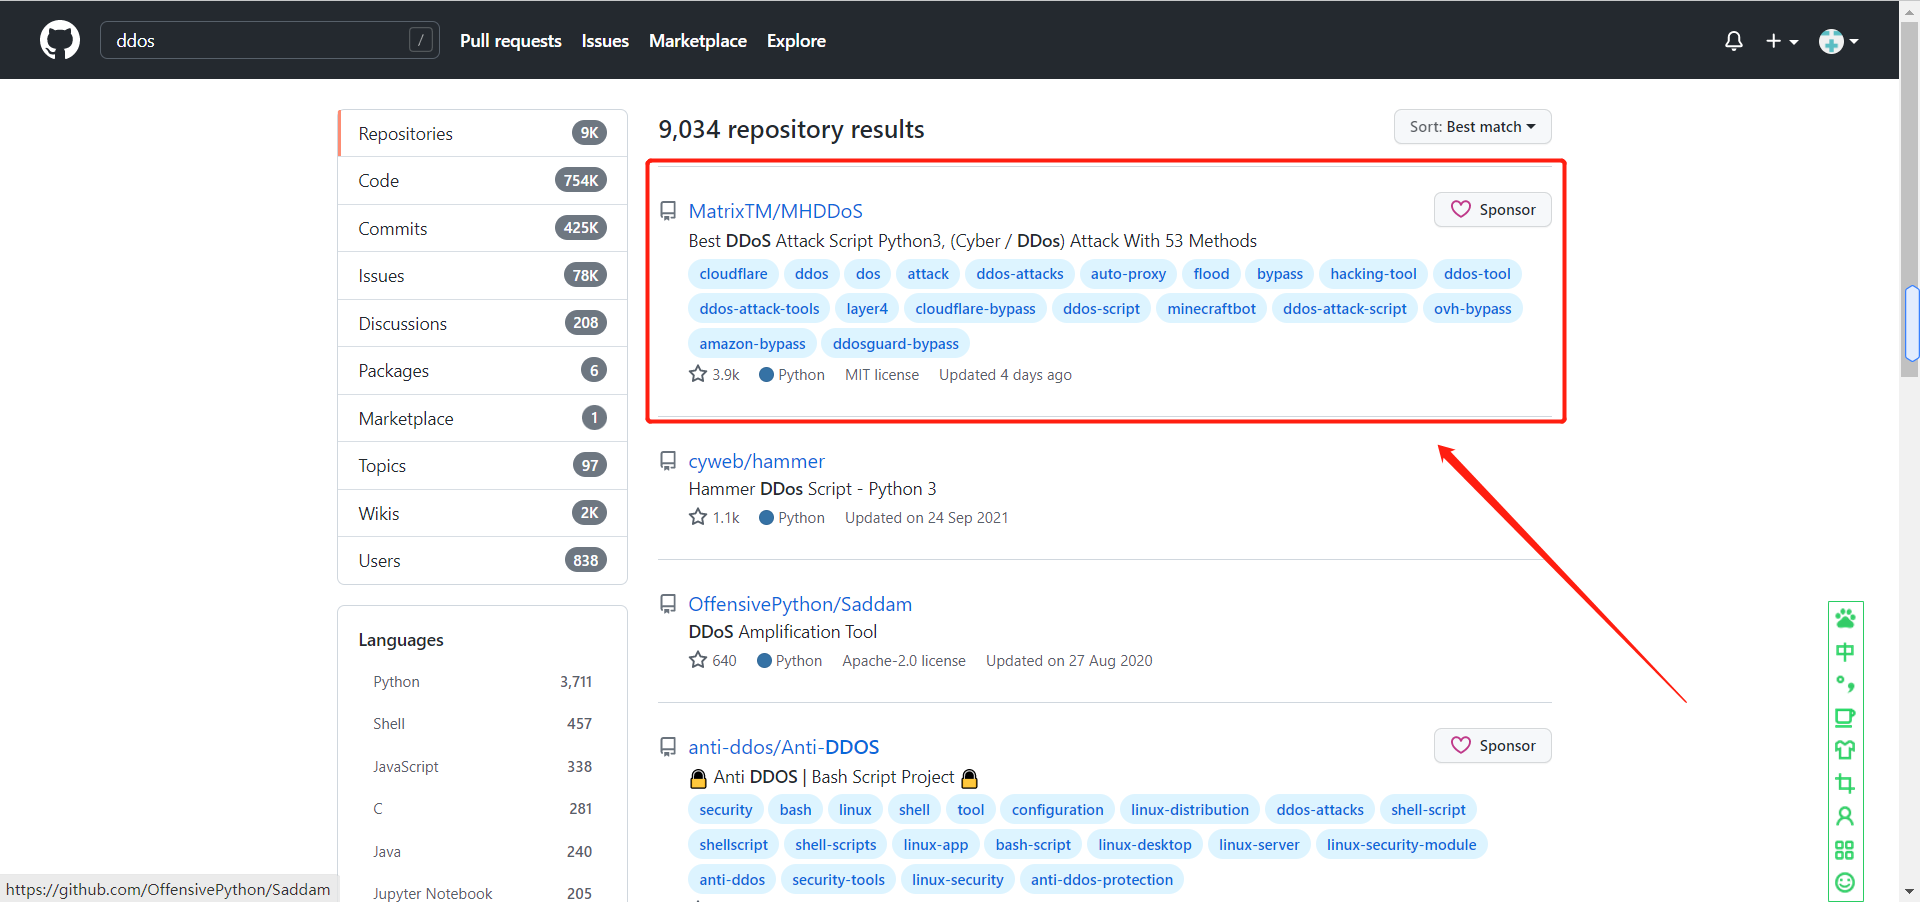Click the ovh-bypass topic tag
The height and width of the screenshot is (902, 1920).
[1473, 309]
